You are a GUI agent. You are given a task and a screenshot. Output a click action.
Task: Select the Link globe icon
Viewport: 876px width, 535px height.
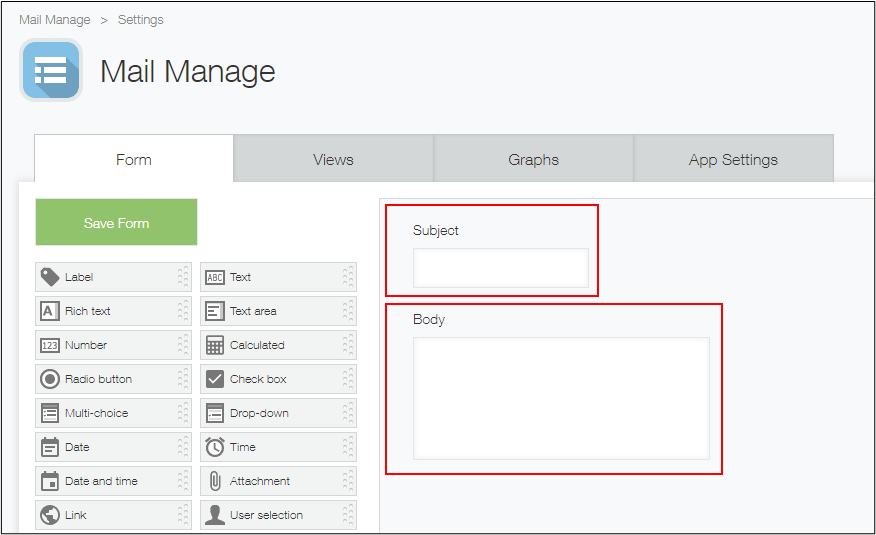tap(49, 515)
